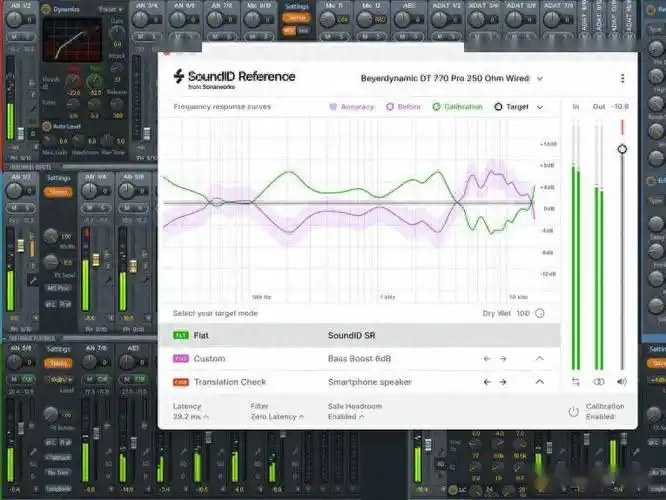Toggle the Target curve display
Image resolution: width=666 pixels, height=500 pixels.
[511, 107]
